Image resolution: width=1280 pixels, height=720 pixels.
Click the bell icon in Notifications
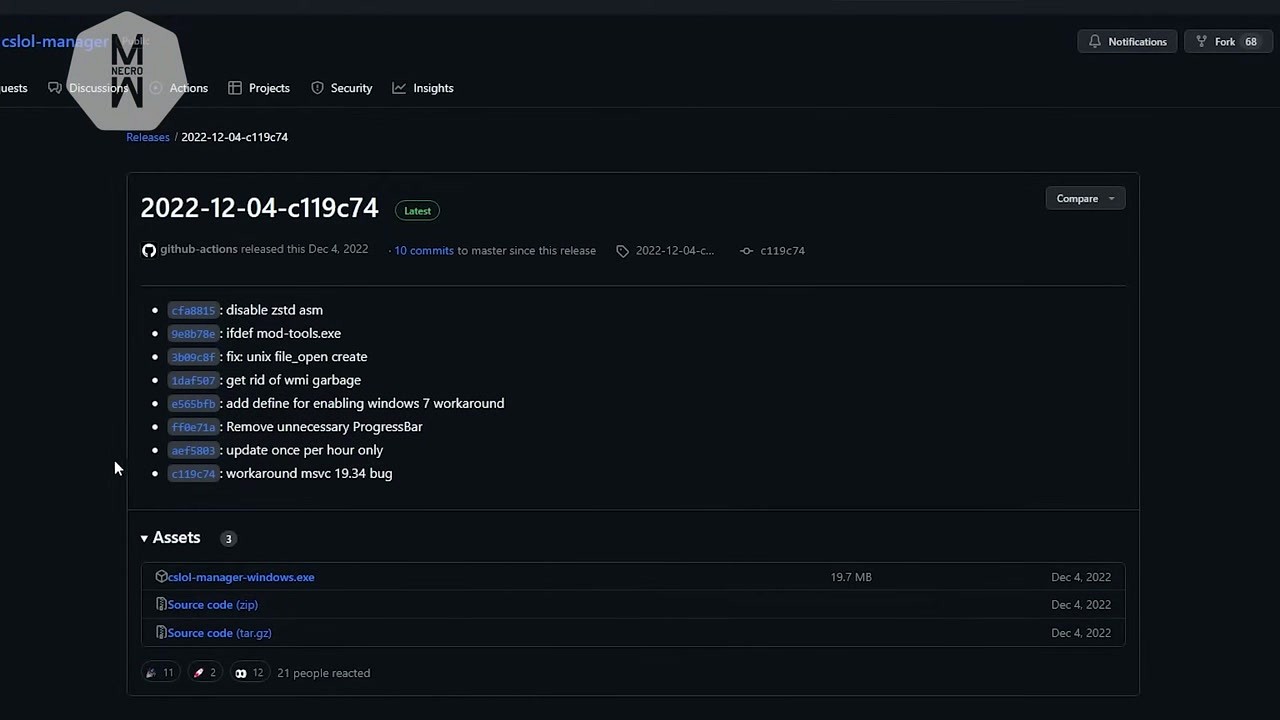(x=1095, y=42)
